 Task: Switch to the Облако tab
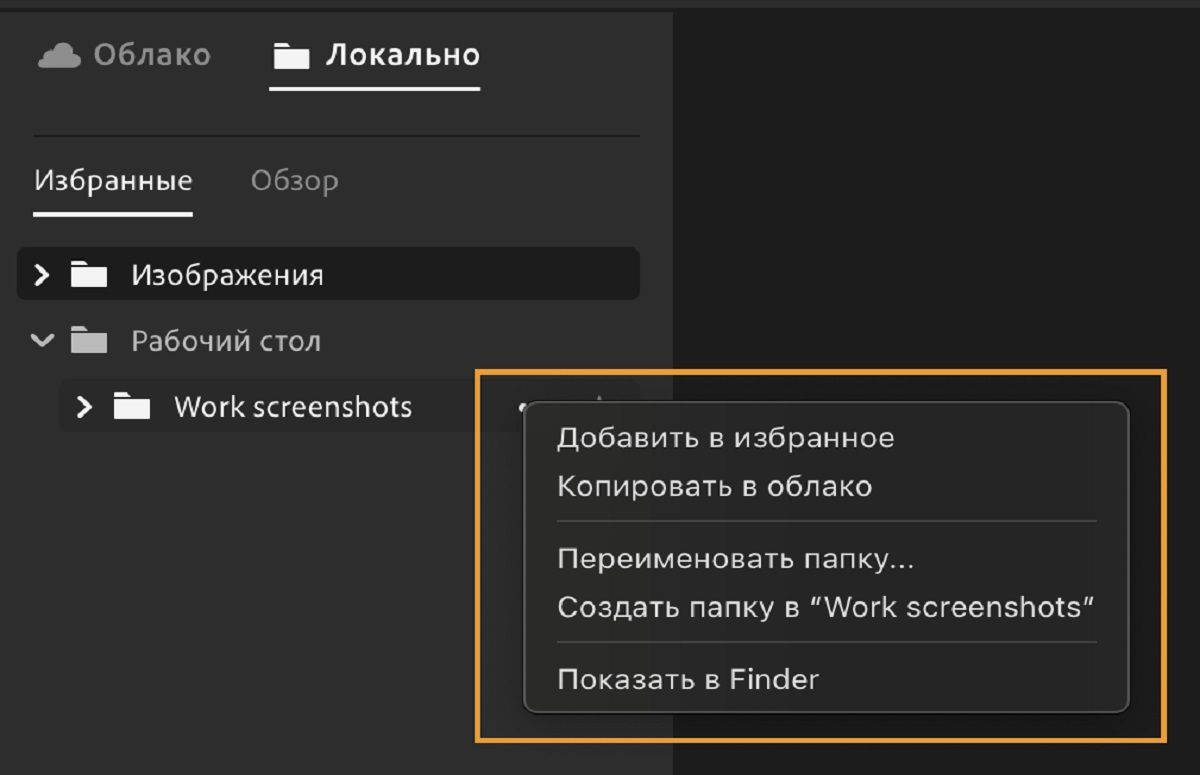(x=150, y=54)
